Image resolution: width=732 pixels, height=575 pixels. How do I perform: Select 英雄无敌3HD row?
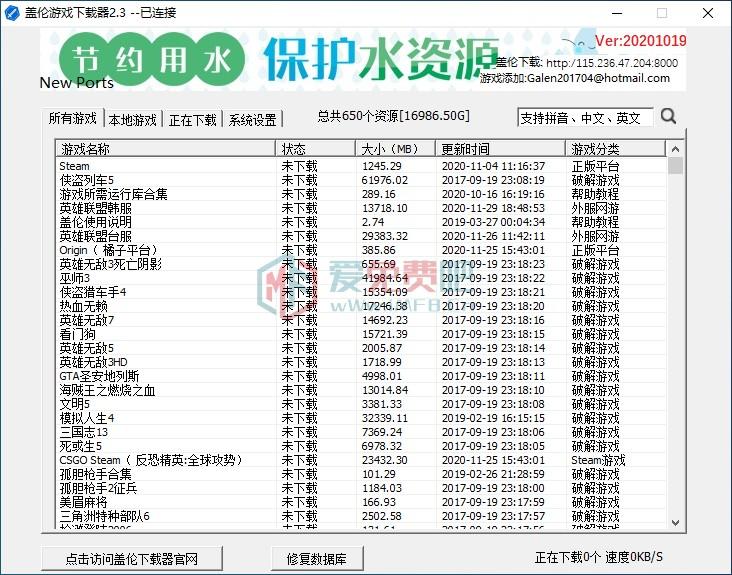[361, 362]
